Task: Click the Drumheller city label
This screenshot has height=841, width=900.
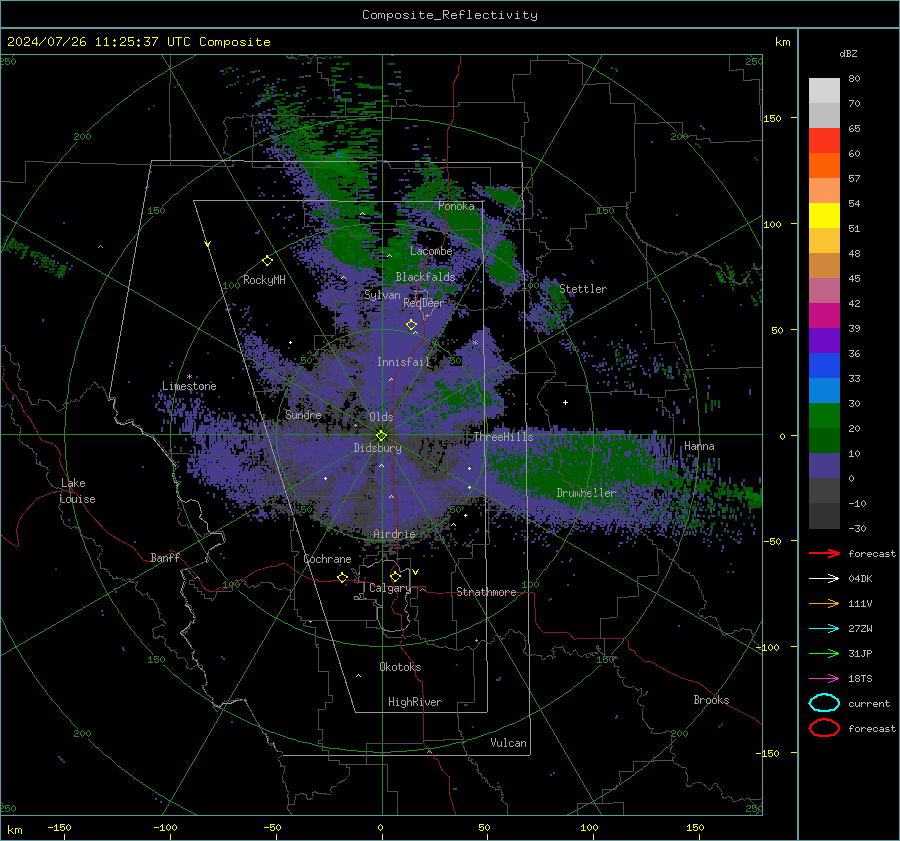Action: tap(586, 493)
